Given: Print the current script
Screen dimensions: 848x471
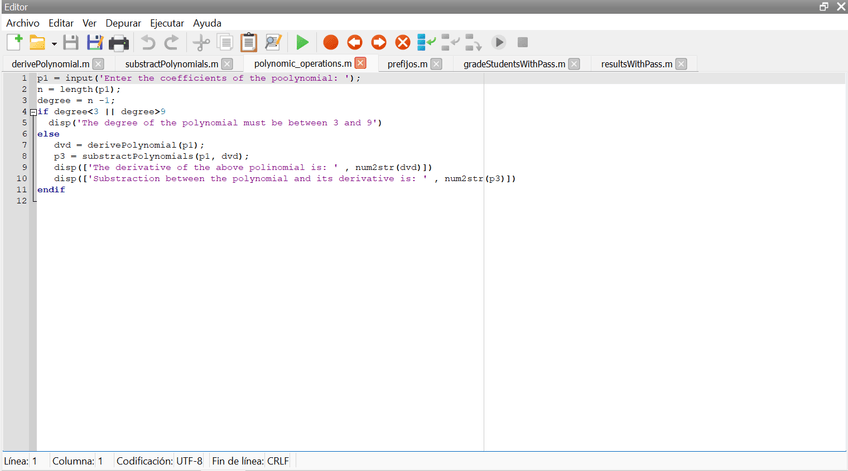Looking at the screenshot, I should click(119, 42).
